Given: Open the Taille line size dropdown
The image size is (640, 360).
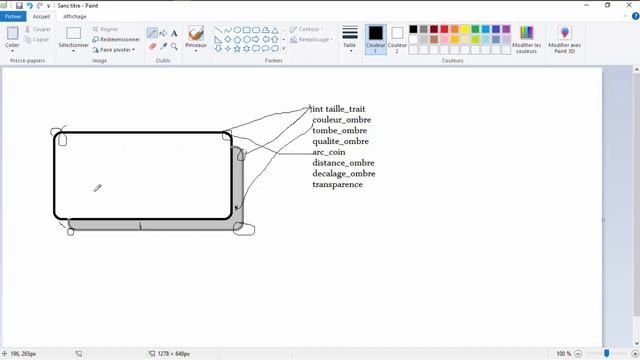Looking at the screenshot, I should click(x=350, y=39).
